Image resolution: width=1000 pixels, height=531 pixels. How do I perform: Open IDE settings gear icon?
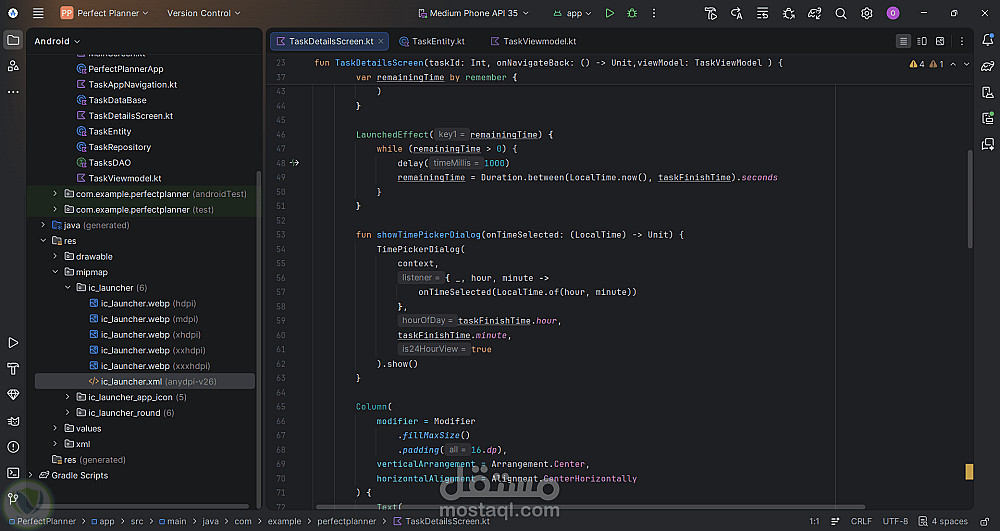tap(867, 13)
